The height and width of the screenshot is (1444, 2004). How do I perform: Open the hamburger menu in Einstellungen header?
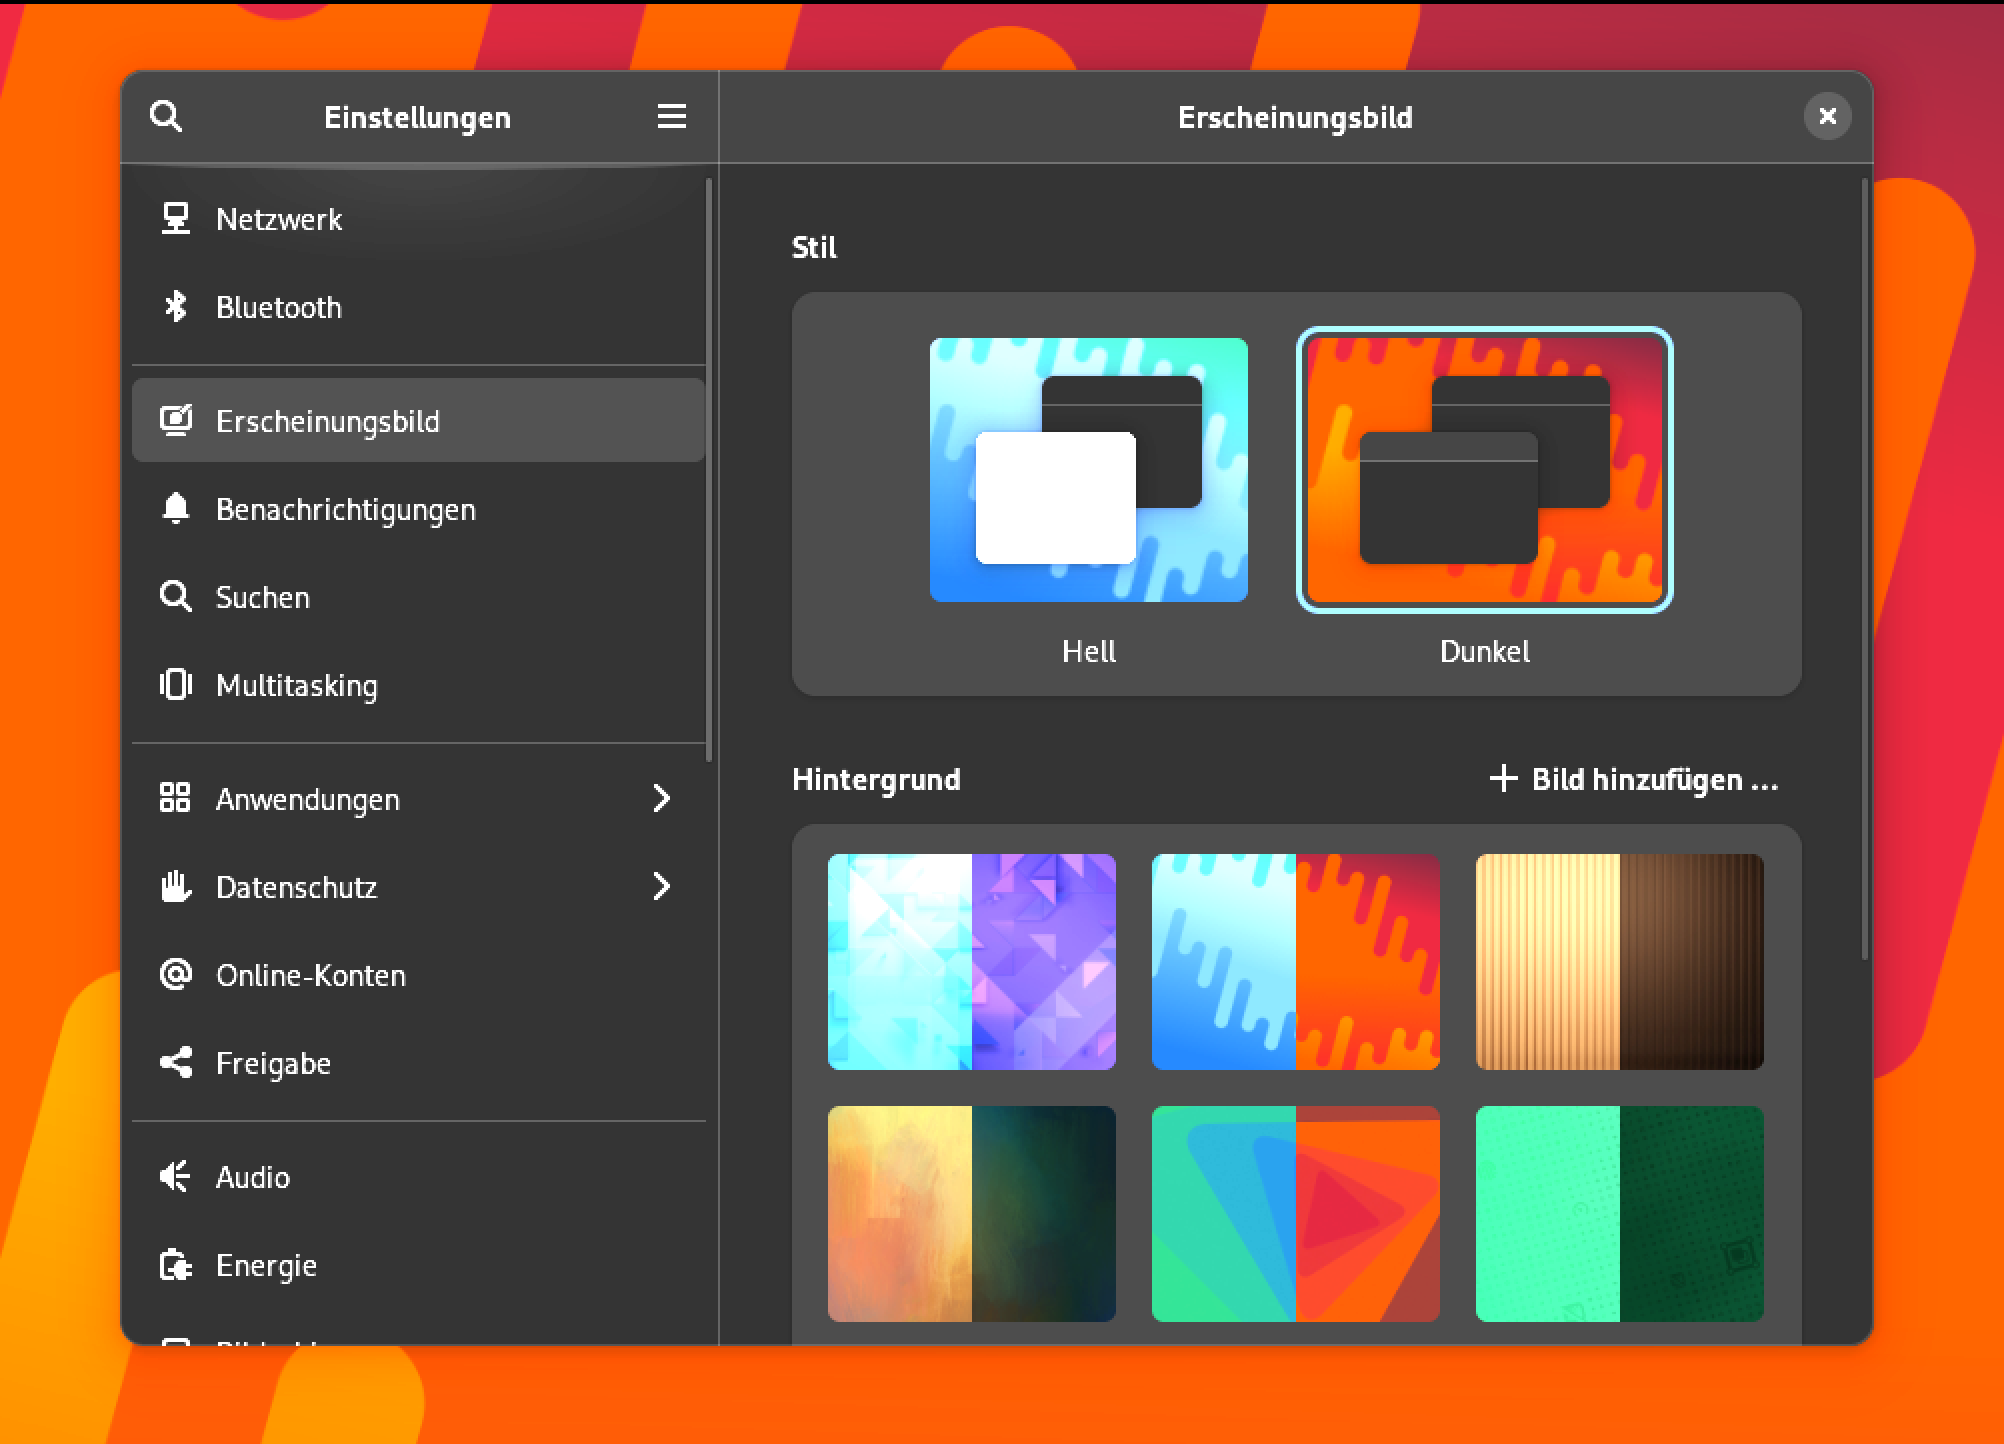[x=671, y=117]
